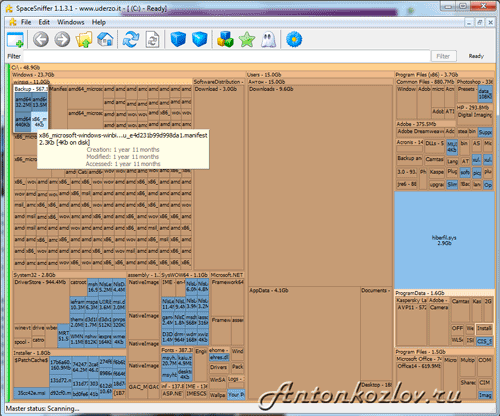
Task: Click the folder up-level icon
Action: point(84,40)
